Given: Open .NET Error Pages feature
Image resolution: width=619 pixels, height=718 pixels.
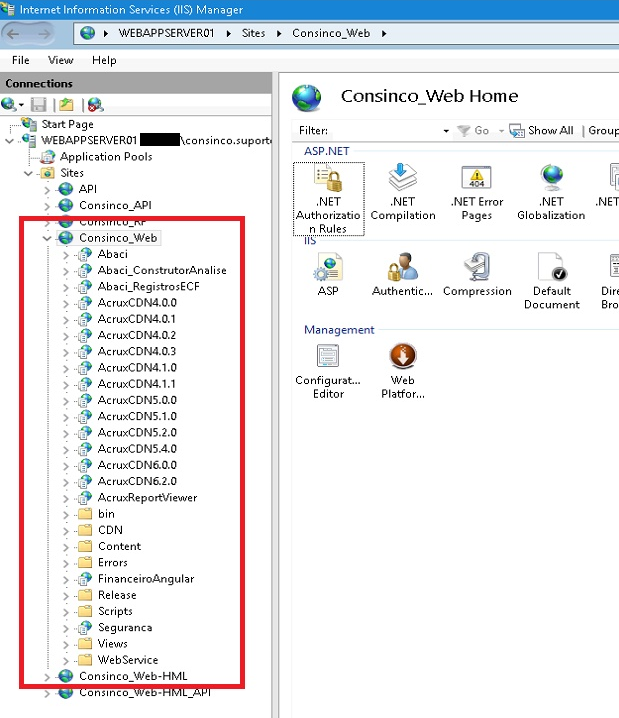Looking at the screenshot, I should pos(477,192).
